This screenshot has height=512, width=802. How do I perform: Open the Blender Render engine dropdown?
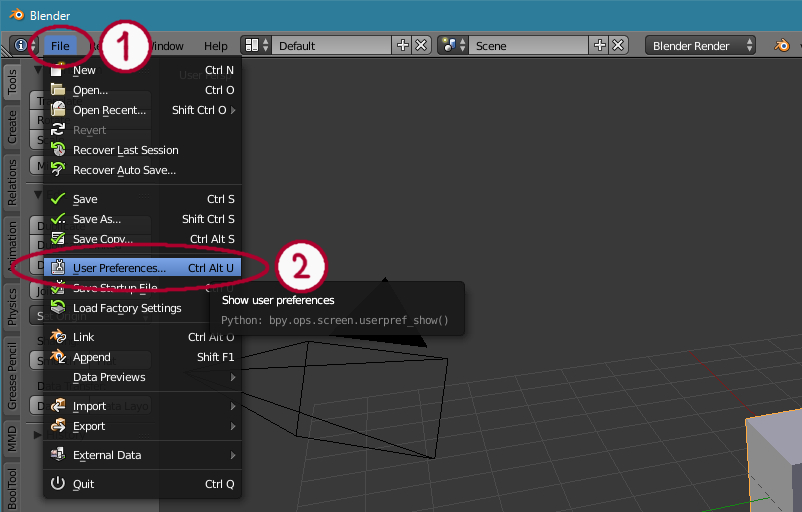pos(701,45)
